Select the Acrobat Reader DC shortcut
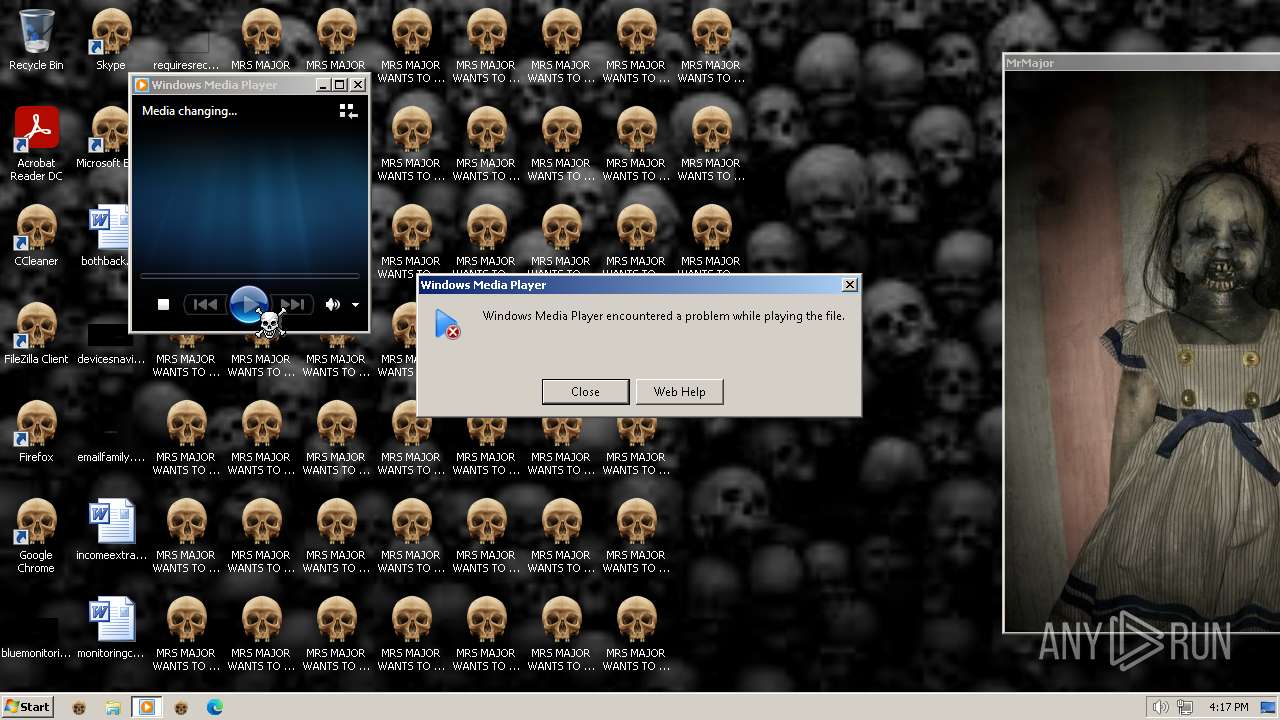This screenshot has height=720, width=1280. coord(36,144)
